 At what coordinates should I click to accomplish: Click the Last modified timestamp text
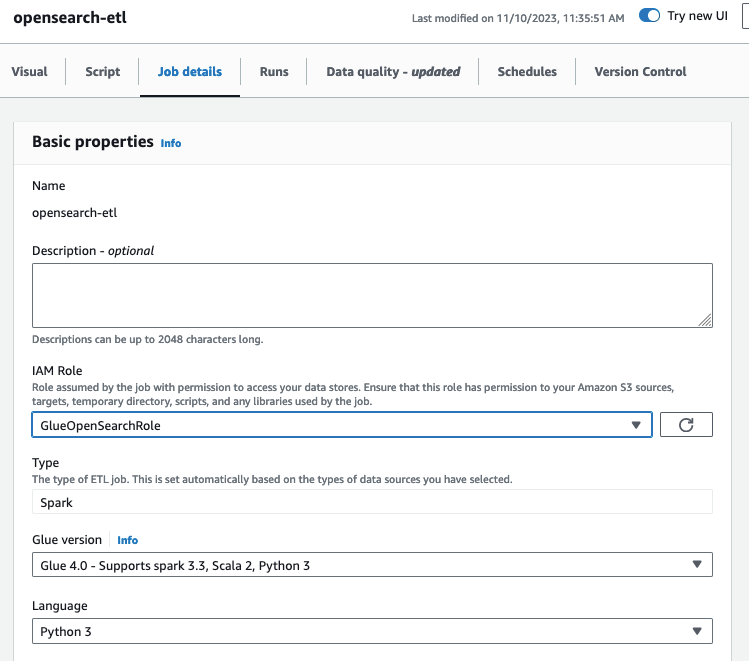click(518, 18)
